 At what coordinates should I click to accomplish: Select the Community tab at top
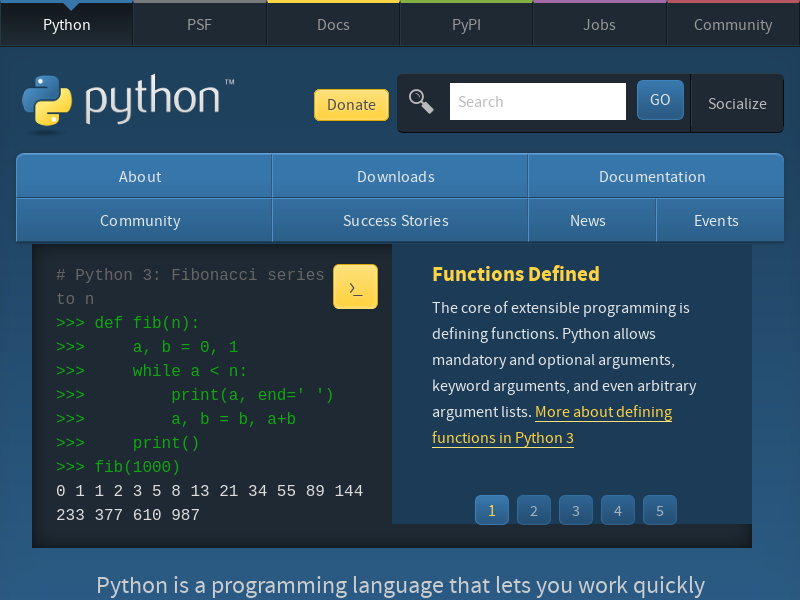(x=732, y=24)
